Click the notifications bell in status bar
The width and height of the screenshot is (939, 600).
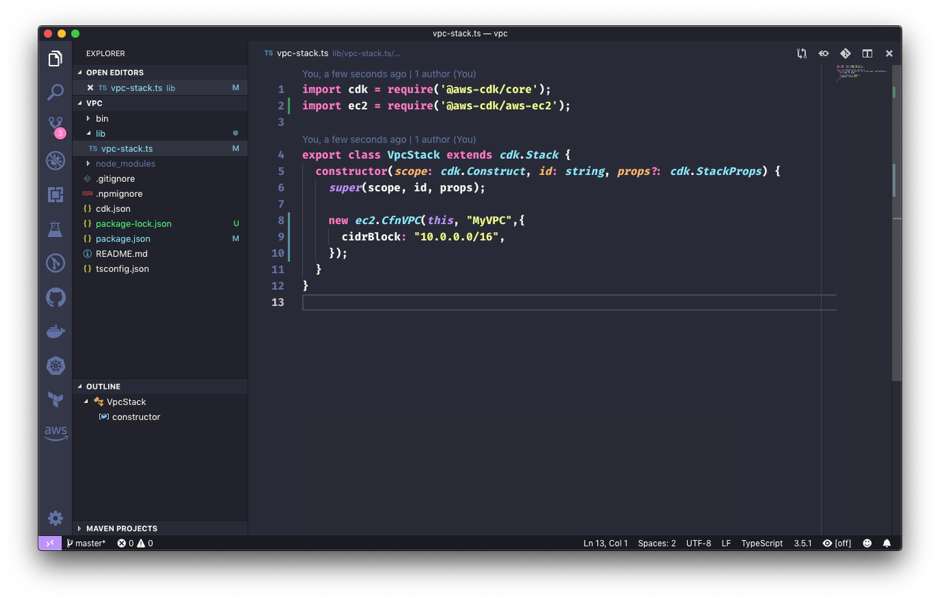tap(886, 543)
